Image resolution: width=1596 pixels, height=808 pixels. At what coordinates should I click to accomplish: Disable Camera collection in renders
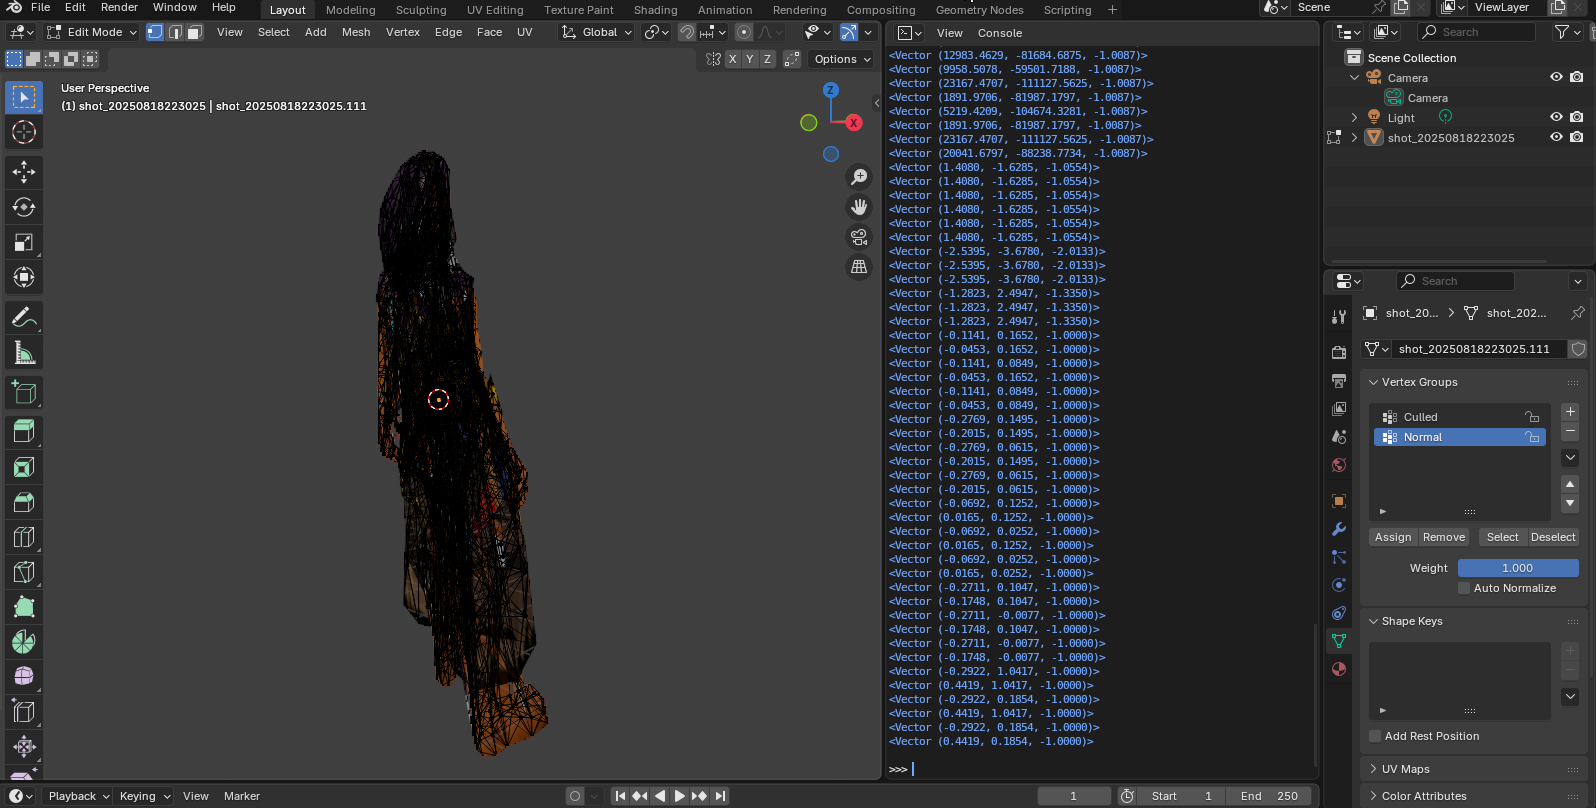[x=1577, y=77]
